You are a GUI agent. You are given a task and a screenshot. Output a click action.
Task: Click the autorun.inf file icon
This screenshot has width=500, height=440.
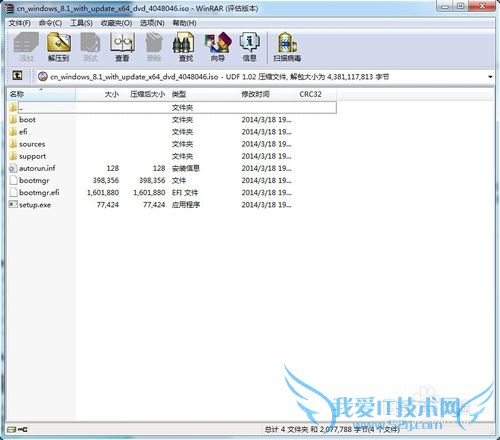[x=13, y=168]
